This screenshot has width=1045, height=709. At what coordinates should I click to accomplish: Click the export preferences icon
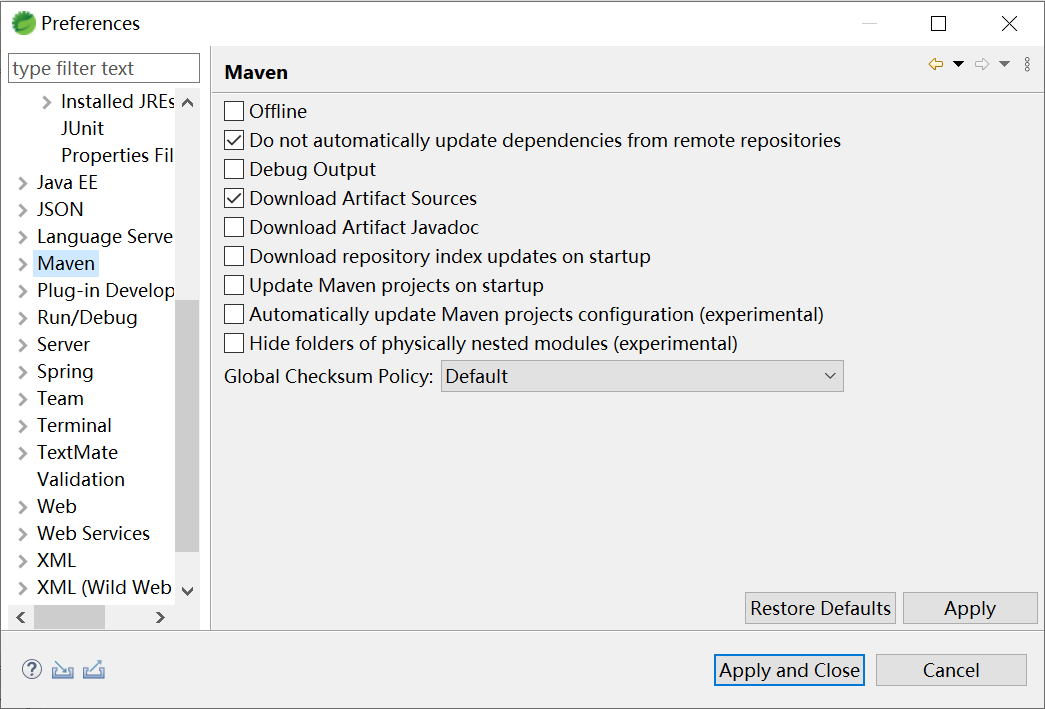click(94, 670)
